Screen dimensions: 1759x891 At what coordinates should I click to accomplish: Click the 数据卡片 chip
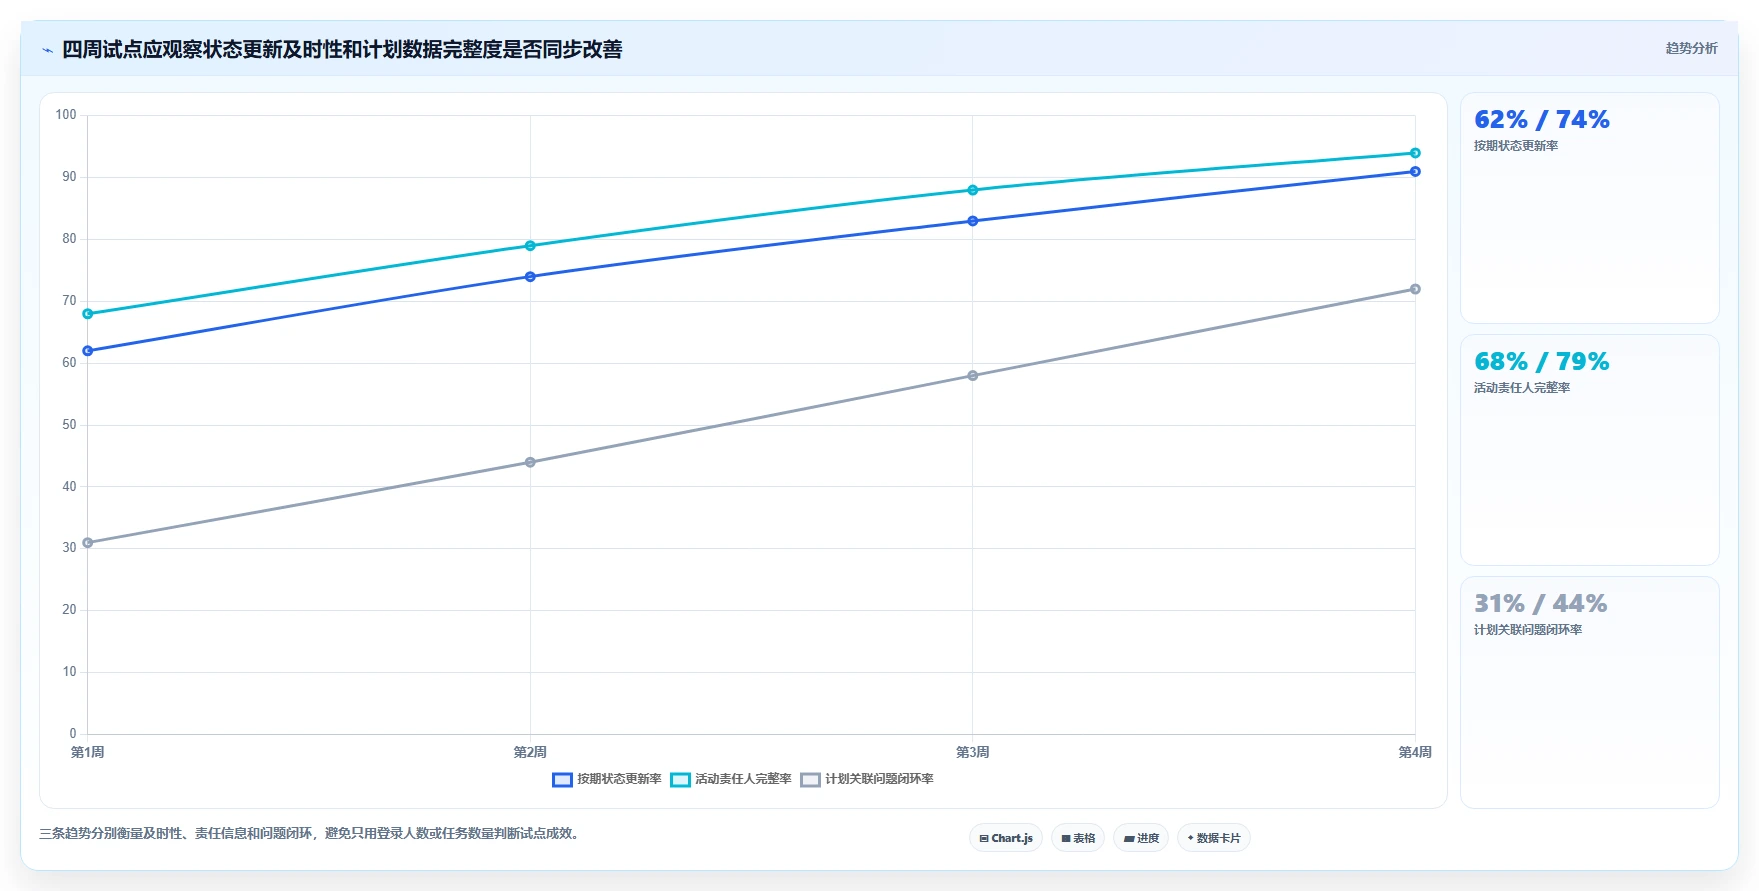[1214, 838]
